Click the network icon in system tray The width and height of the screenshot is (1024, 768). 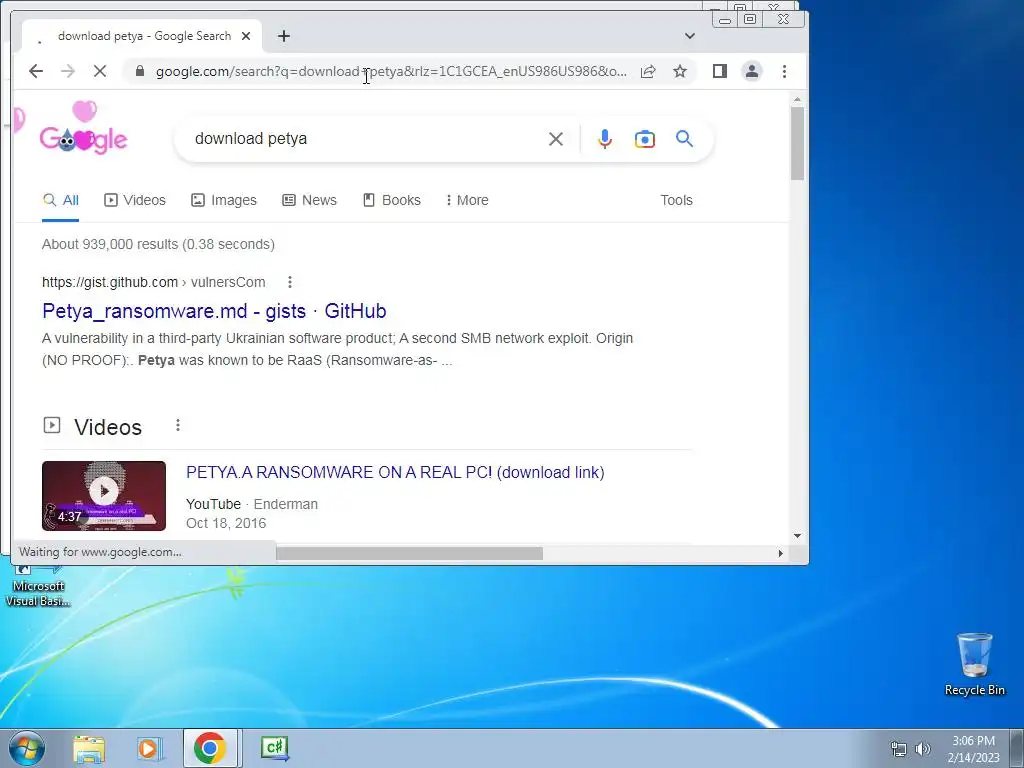click(x=899, y=749)
